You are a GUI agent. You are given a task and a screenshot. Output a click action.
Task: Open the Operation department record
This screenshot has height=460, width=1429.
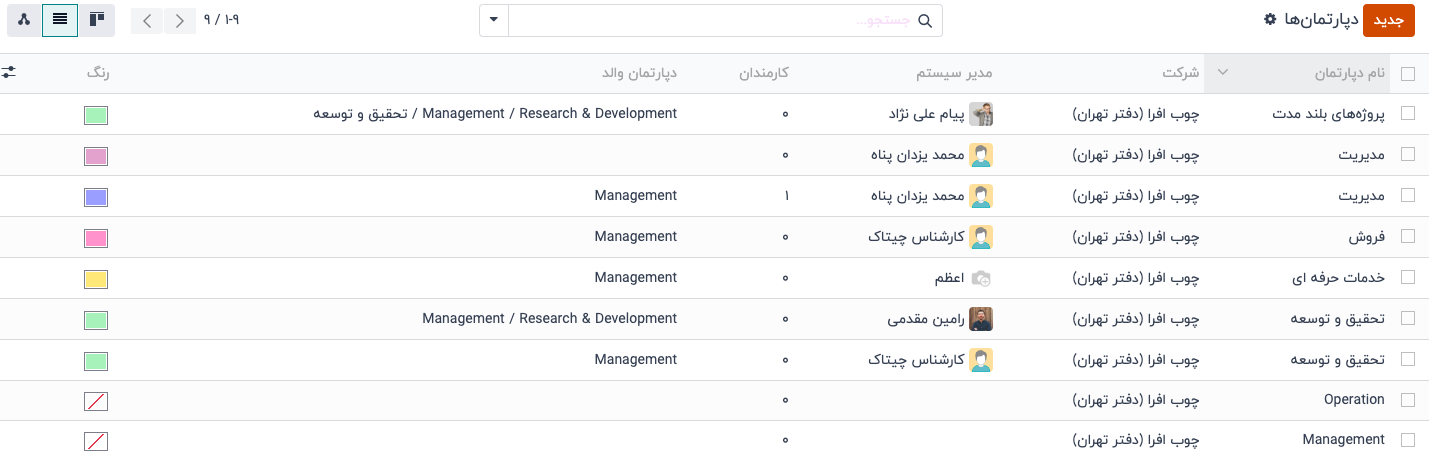1354,400
